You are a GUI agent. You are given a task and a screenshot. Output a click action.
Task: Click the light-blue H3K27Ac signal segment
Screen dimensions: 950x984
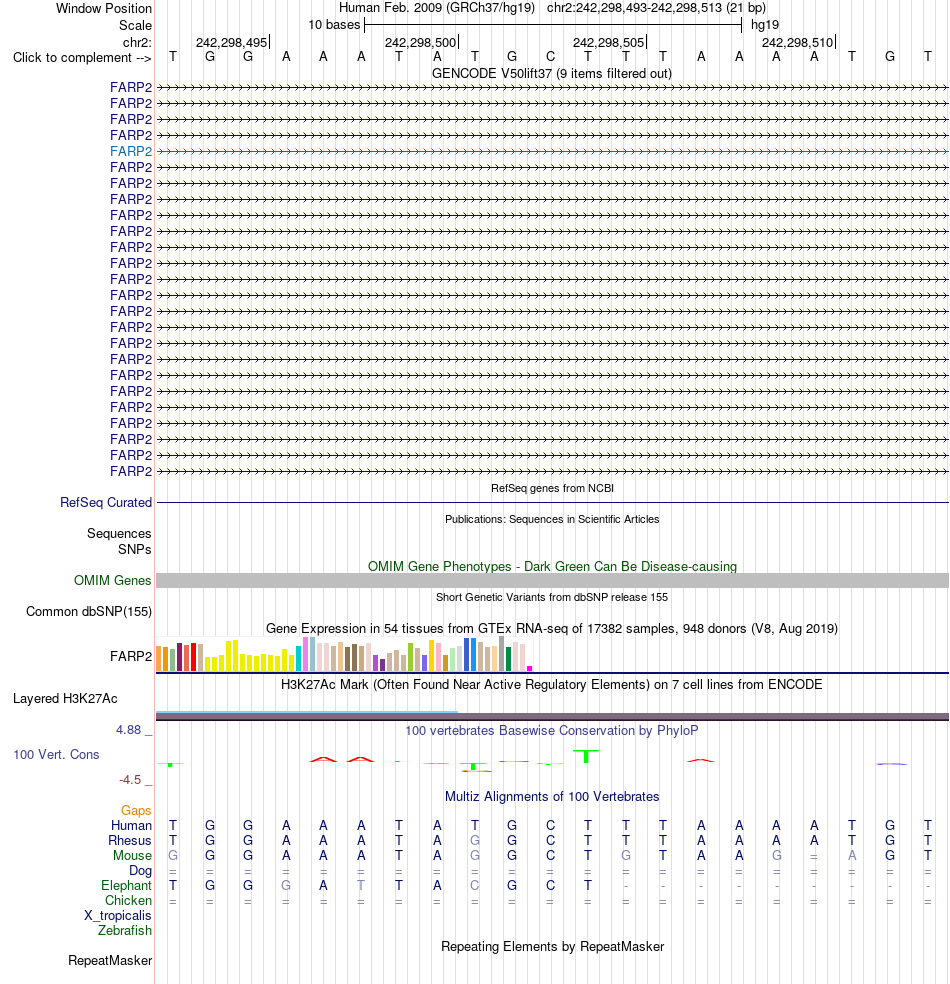point(307,712)
